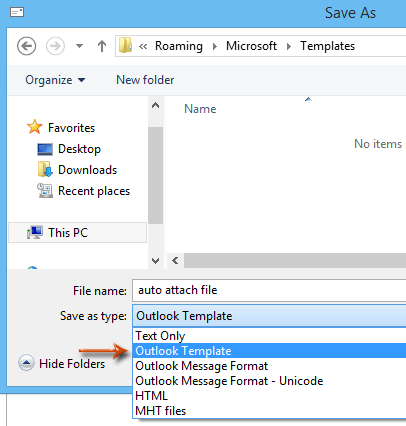Image resolution: width=406 pixels, height=426 pixels.
Task: Open the Organize dropdown menu
Action: (55, 80)
